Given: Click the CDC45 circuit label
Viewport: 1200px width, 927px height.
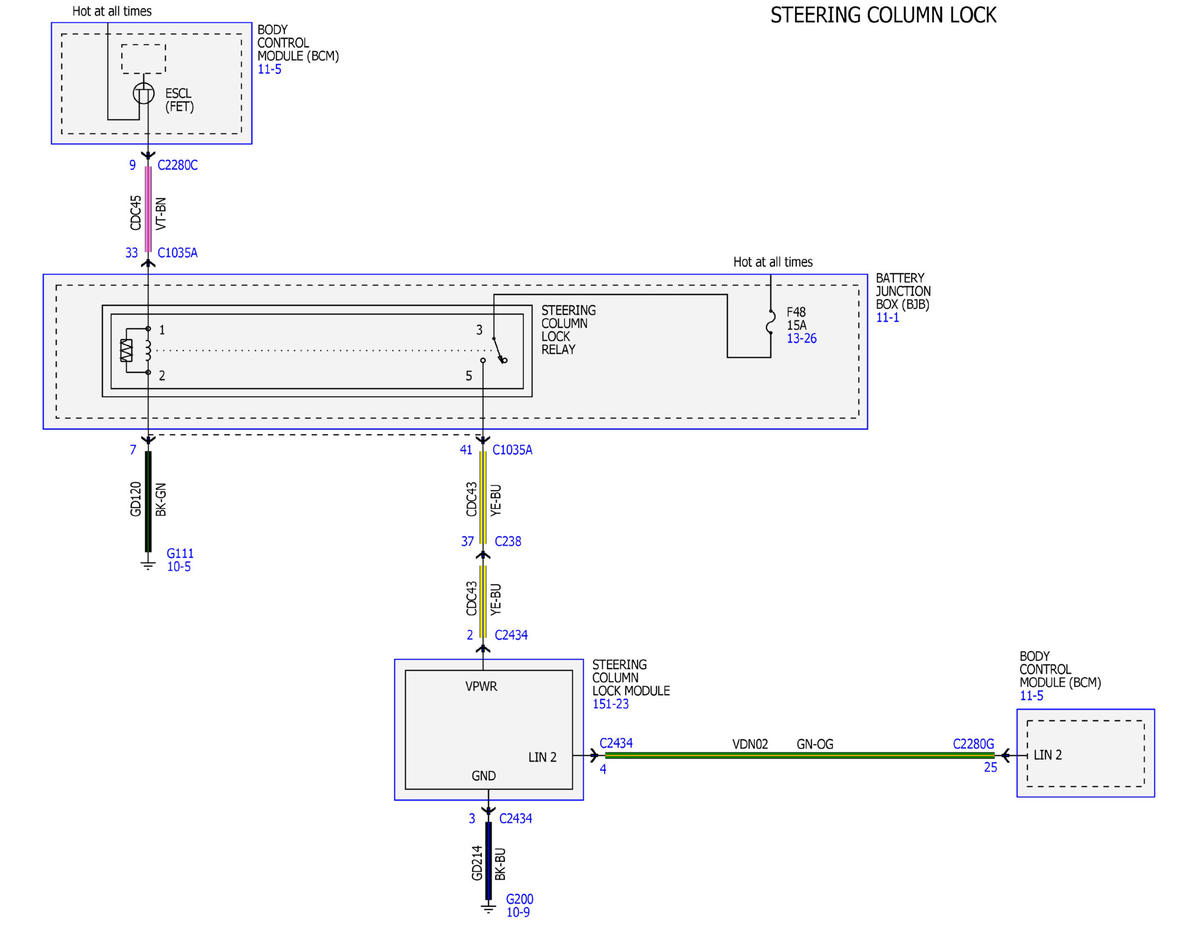Looking at the screenshot, I should pyautogui.click(x=136, y=212).
